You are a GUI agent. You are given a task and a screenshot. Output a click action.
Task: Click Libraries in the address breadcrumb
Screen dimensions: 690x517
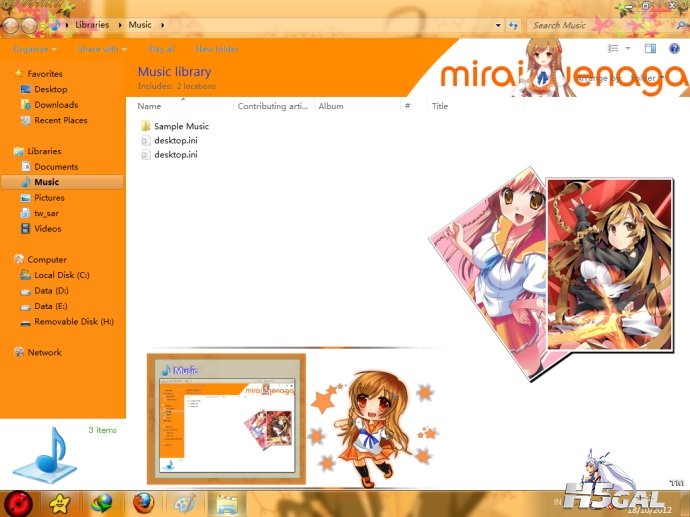(x=92, y=24)
